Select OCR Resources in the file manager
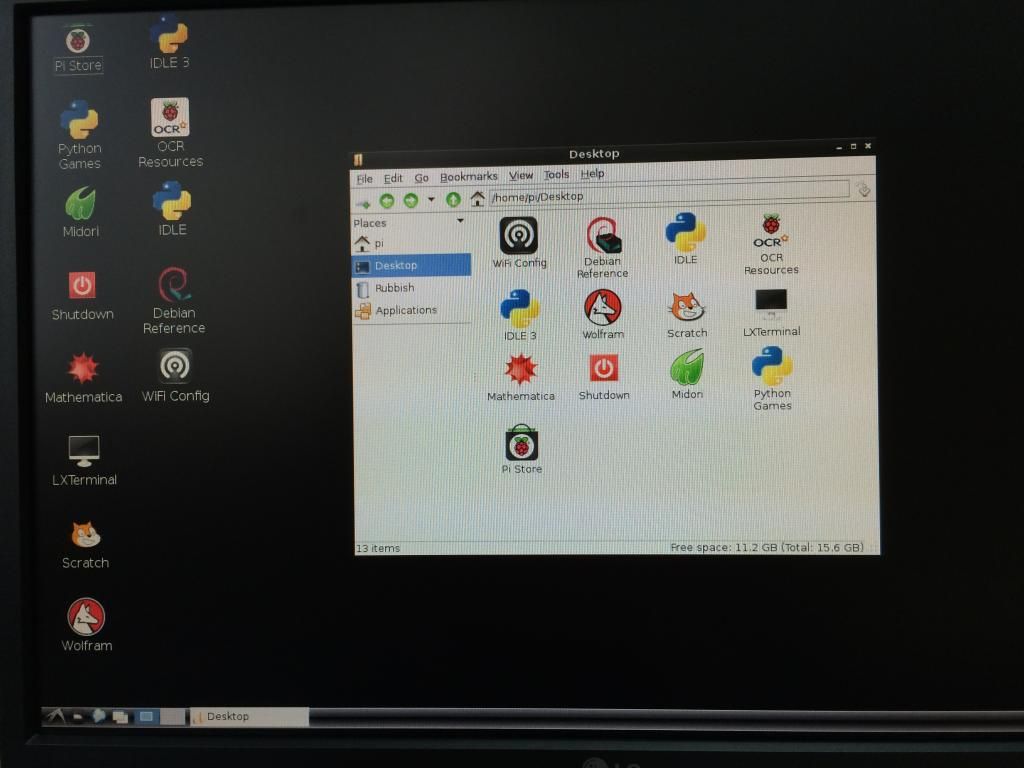Viewport: 1024px width, 768px height. point(771,244)
